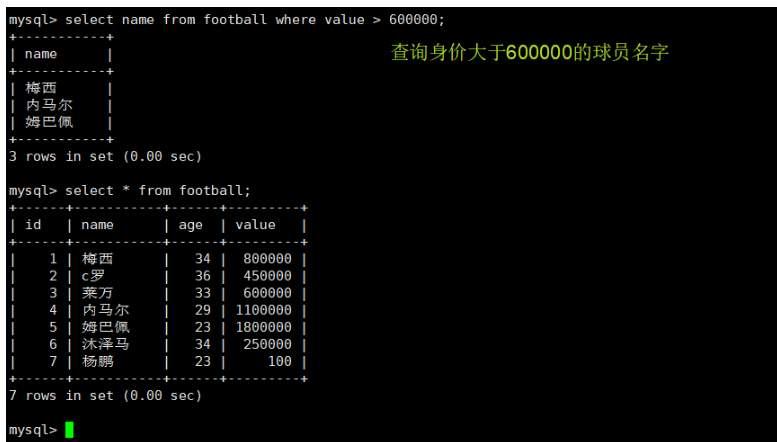777x442 pixels.
Task: Click the age 29 for 内马尔
Action: [x=203, y=310]
